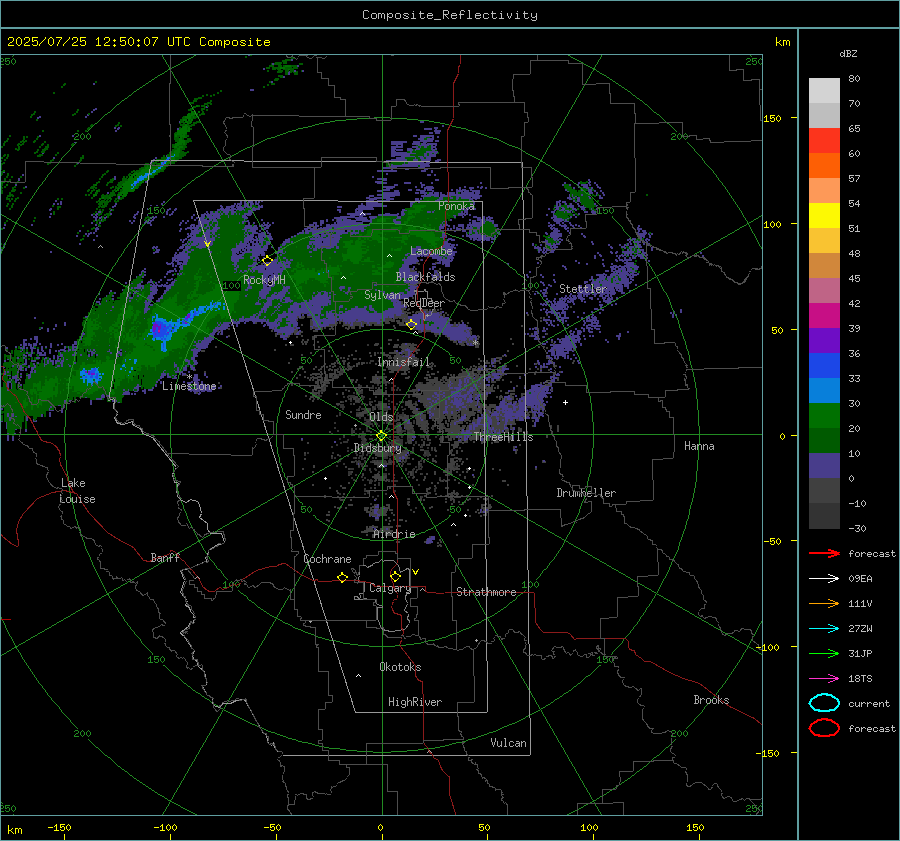
Task: Click the Didsbury city label
Action: click(x=377, y=448)
